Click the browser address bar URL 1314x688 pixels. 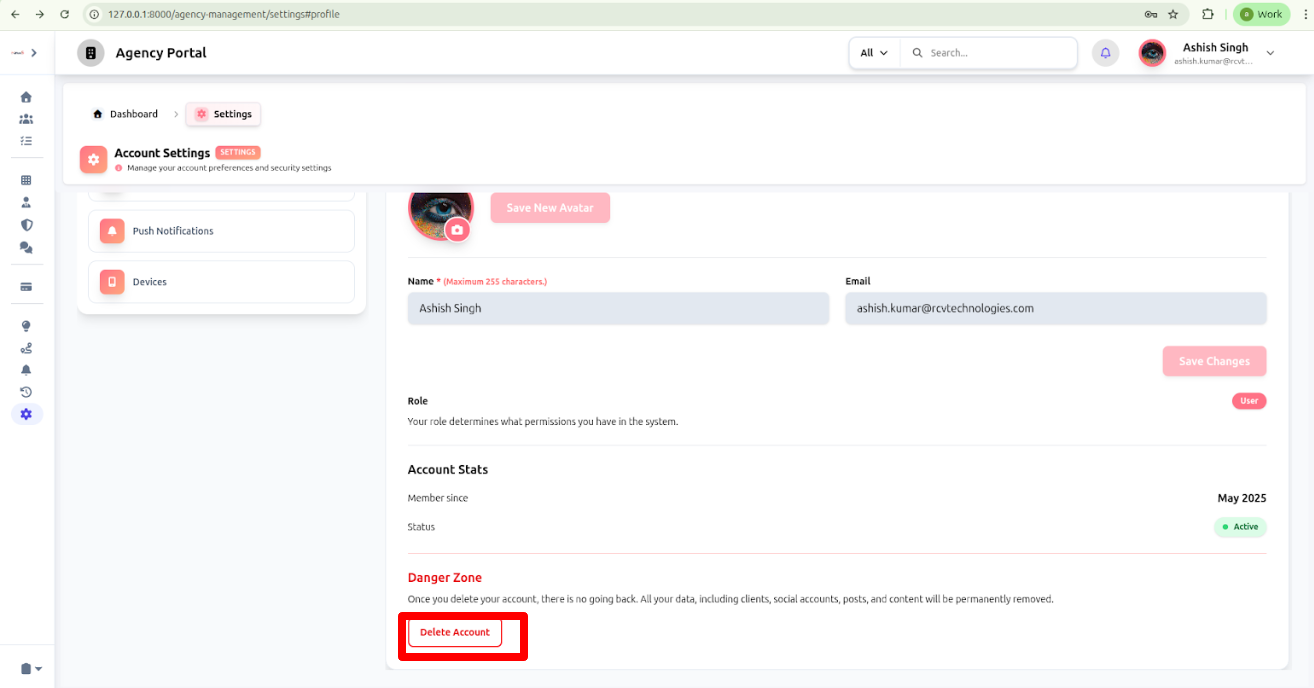[x=224, y=14]
